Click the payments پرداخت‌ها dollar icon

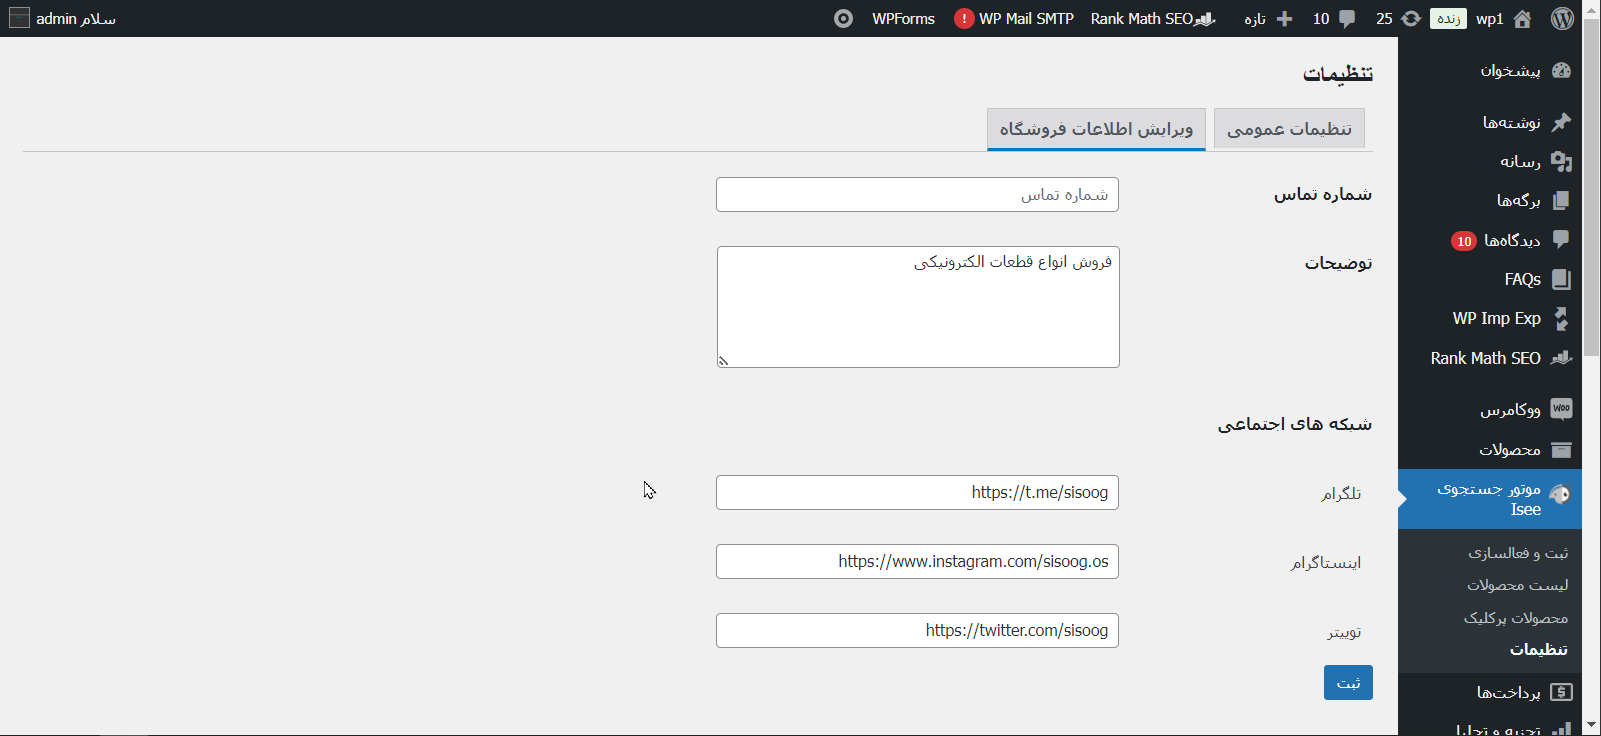(1561, 692)
